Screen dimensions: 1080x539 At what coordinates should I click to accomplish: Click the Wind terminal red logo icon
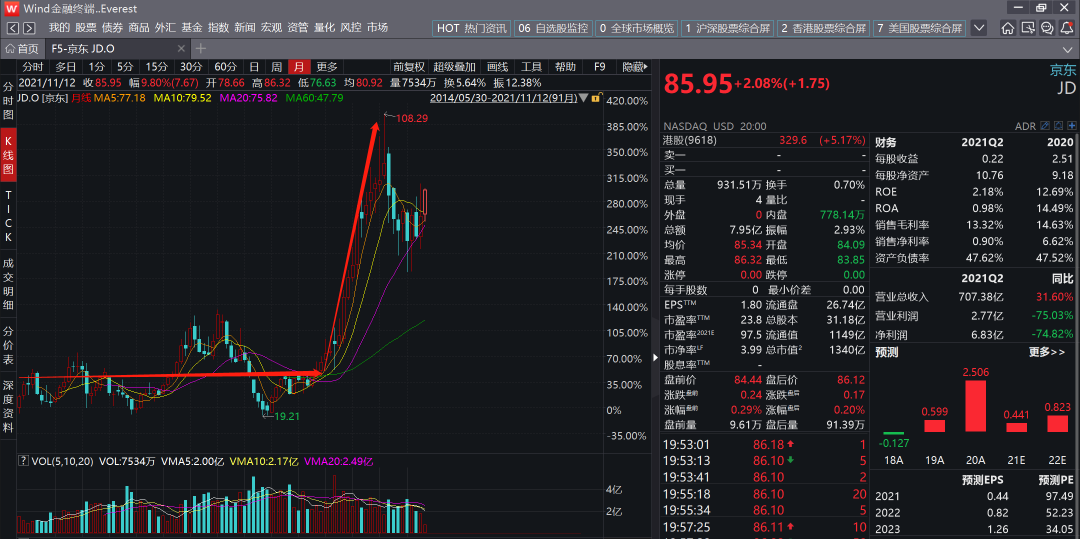click(x=10, y=8)
